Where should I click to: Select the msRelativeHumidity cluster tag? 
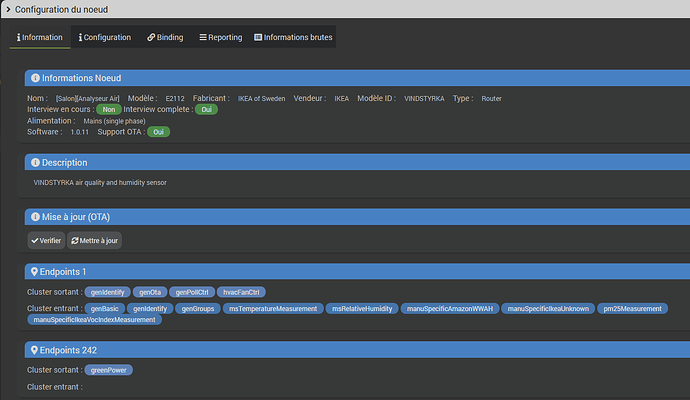tap(362, 308)
